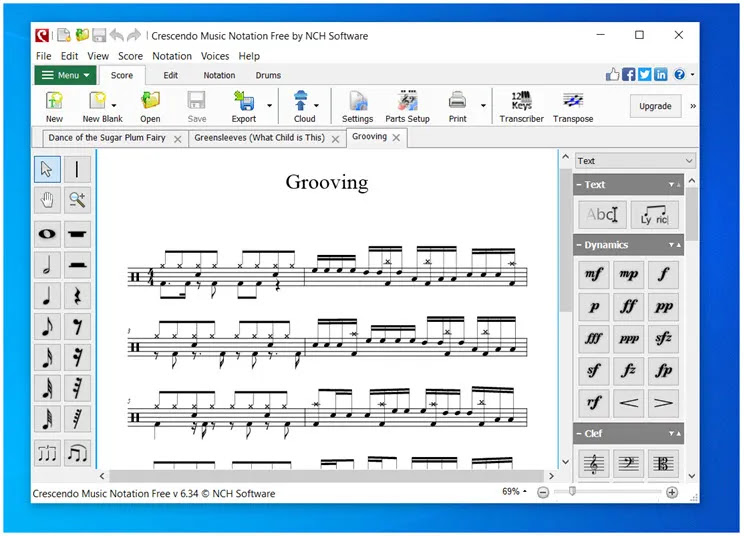Open the Settings toolbar button
The width and height of the screenshot is (744, 536).
tap(358, 107)
